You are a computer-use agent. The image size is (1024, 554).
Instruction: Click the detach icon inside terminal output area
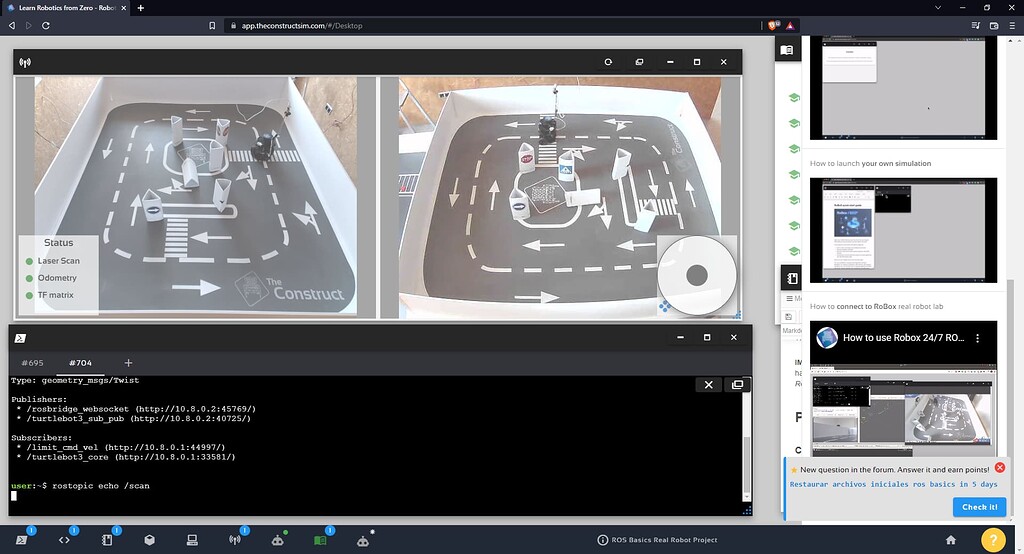coord(737,385)
